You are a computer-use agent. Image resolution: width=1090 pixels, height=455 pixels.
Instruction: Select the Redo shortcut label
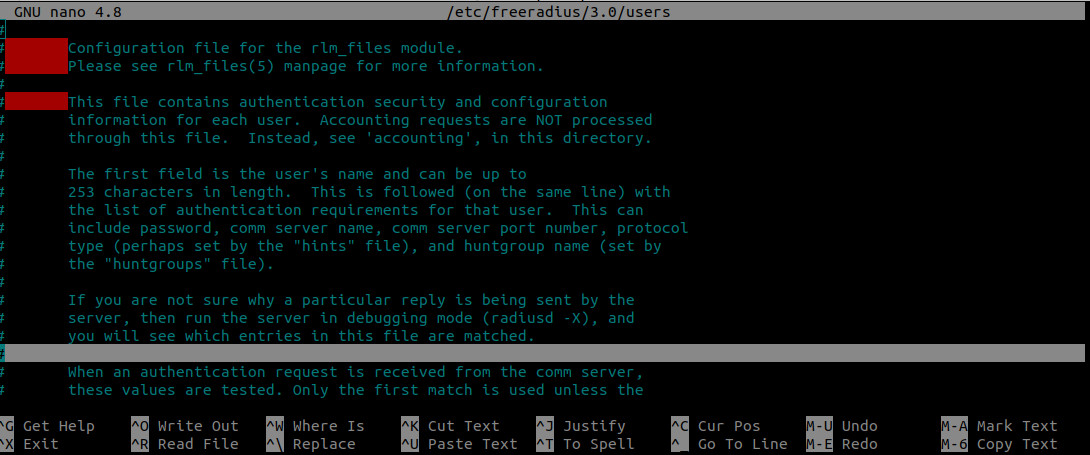tap(860, 444)
